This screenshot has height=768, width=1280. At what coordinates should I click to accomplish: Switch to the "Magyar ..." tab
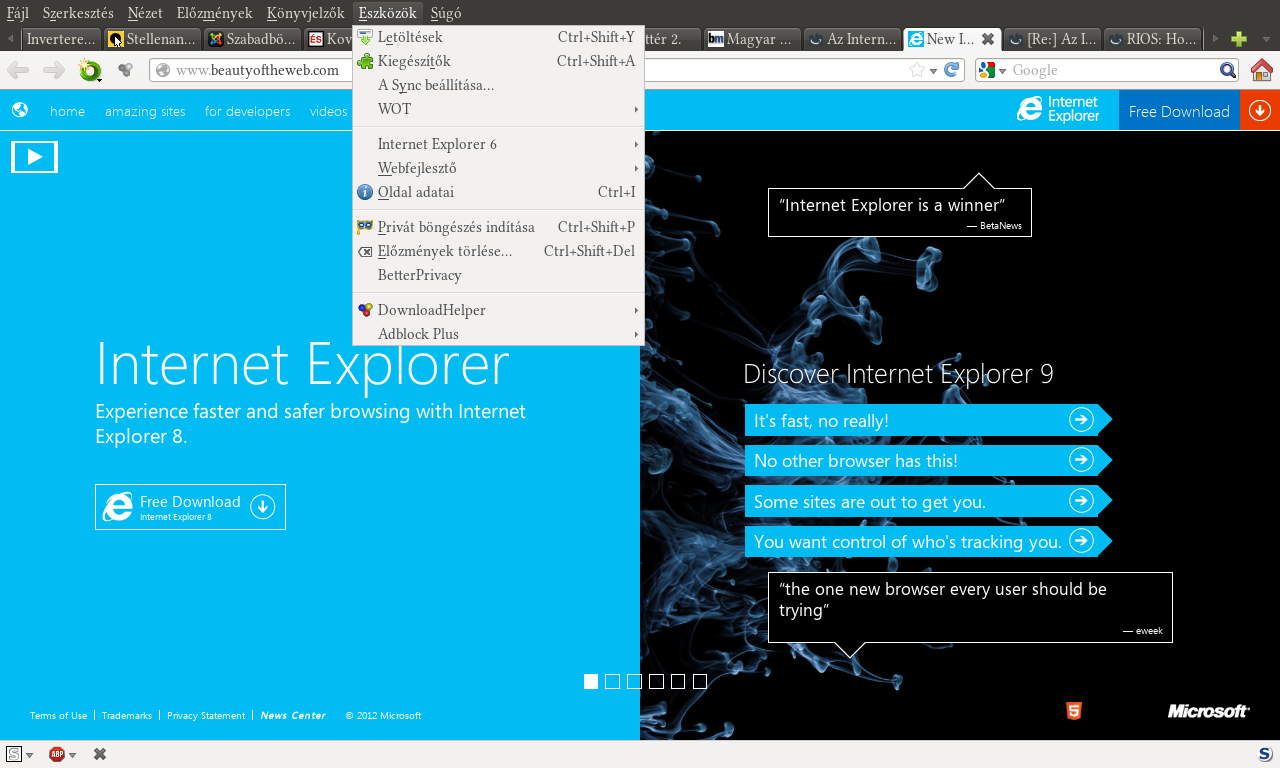752,39
